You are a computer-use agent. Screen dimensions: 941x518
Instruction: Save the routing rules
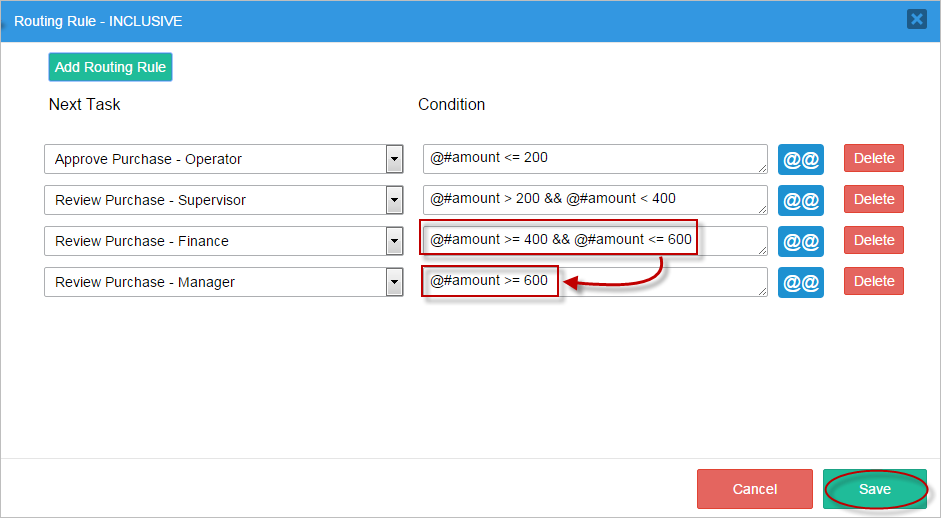(874, 489)
